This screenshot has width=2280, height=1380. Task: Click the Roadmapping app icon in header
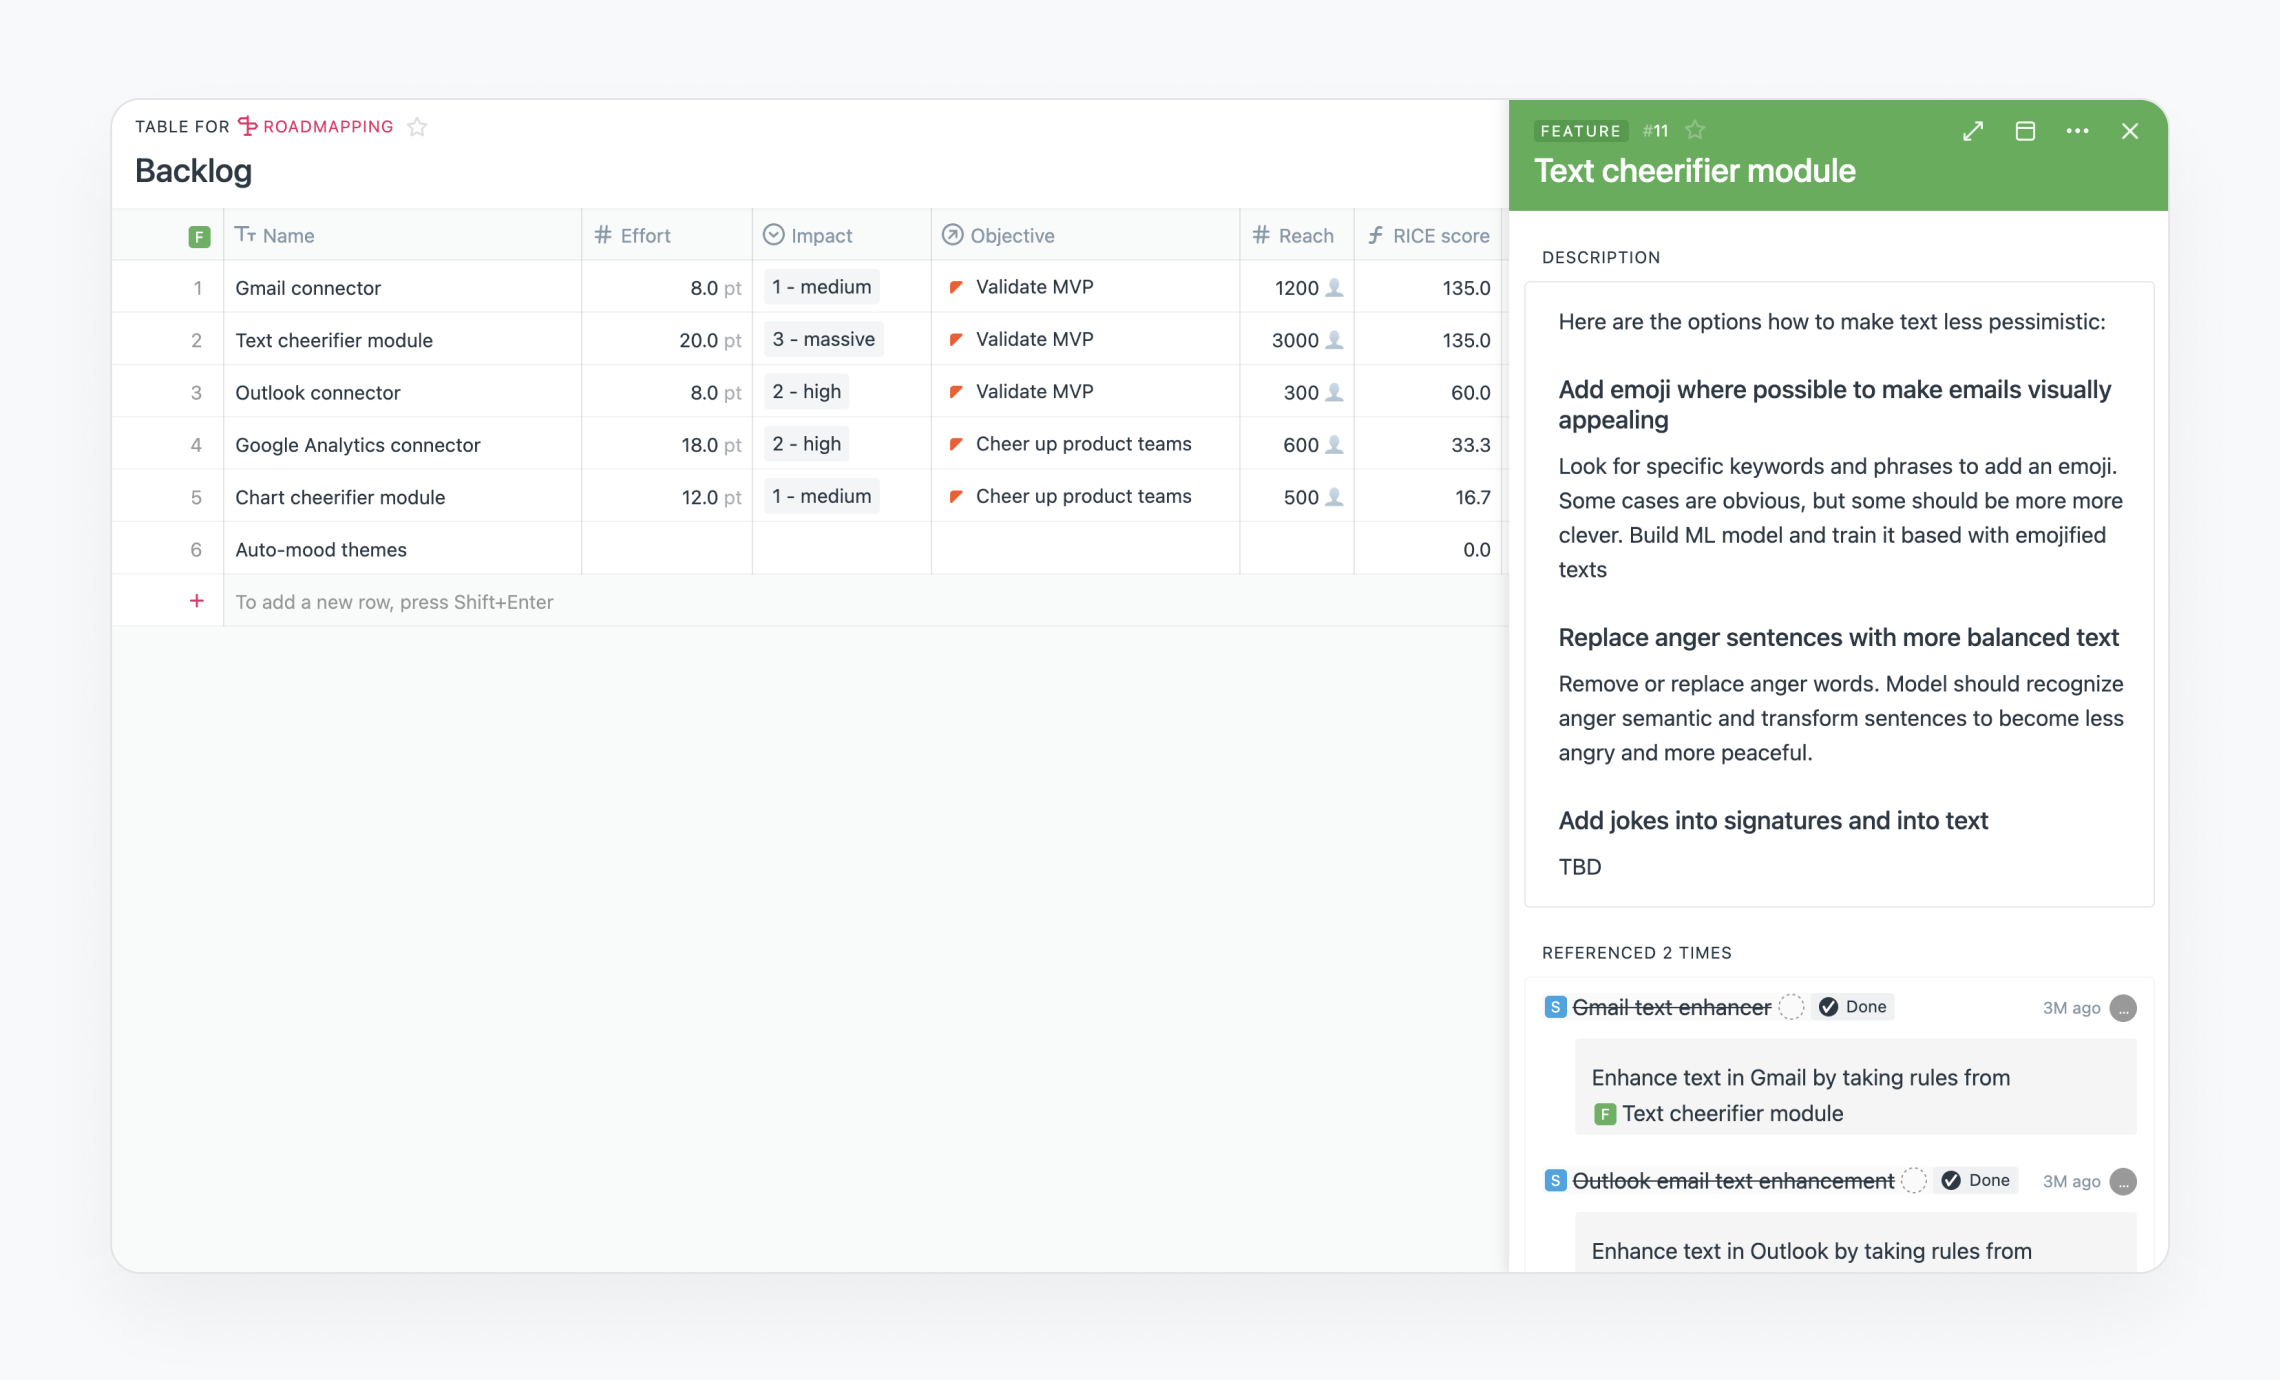pyautogui.click(x=247, y=126)
